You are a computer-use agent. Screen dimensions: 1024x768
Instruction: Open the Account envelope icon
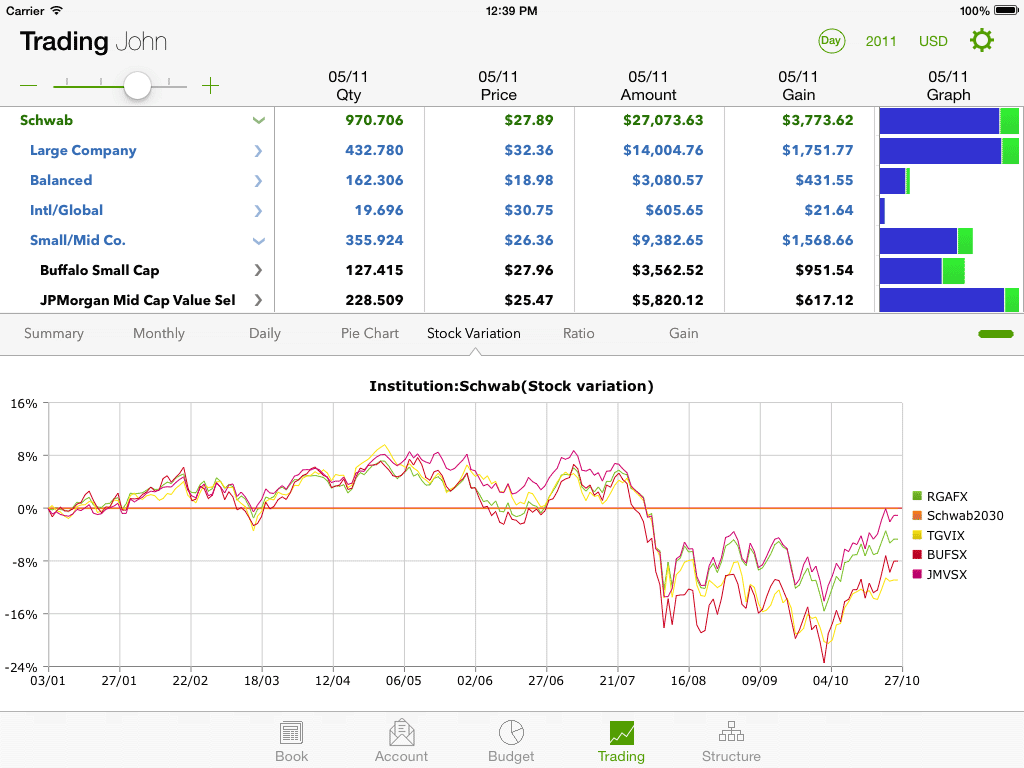click(x=401, y=733)
